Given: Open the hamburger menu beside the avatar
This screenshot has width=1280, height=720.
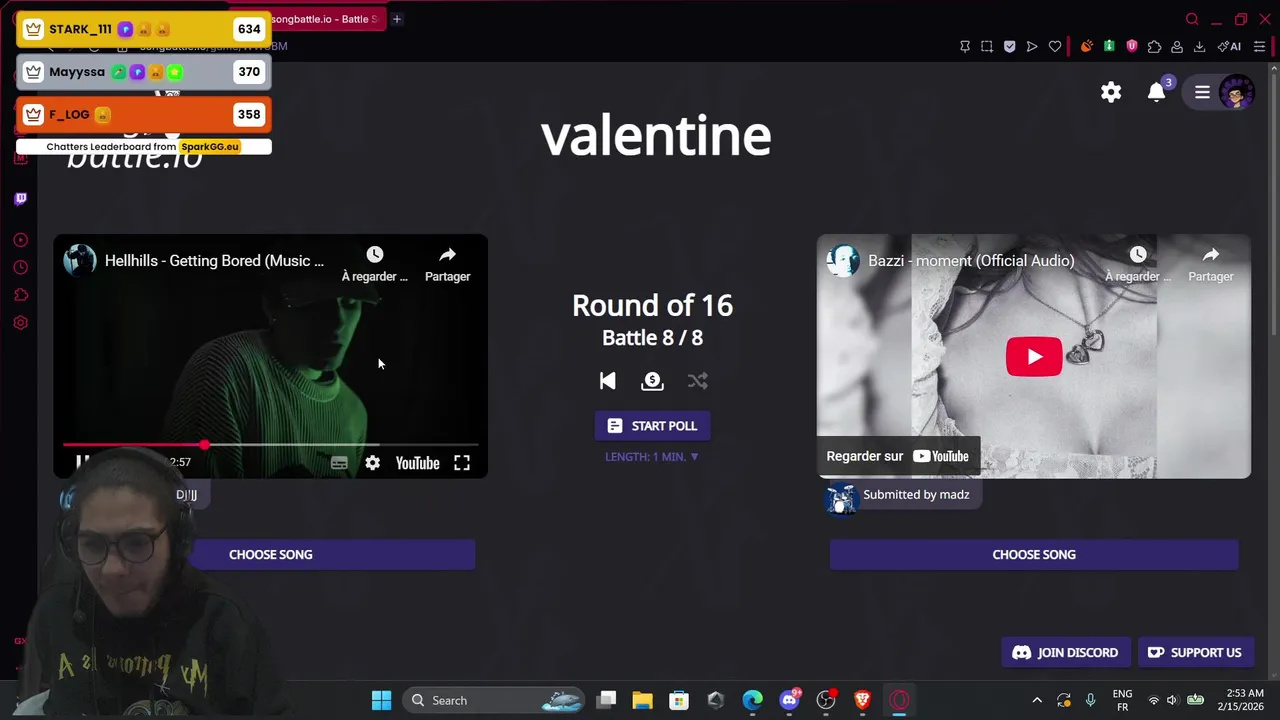Looking at the screenshot, I should [1202, 92].
